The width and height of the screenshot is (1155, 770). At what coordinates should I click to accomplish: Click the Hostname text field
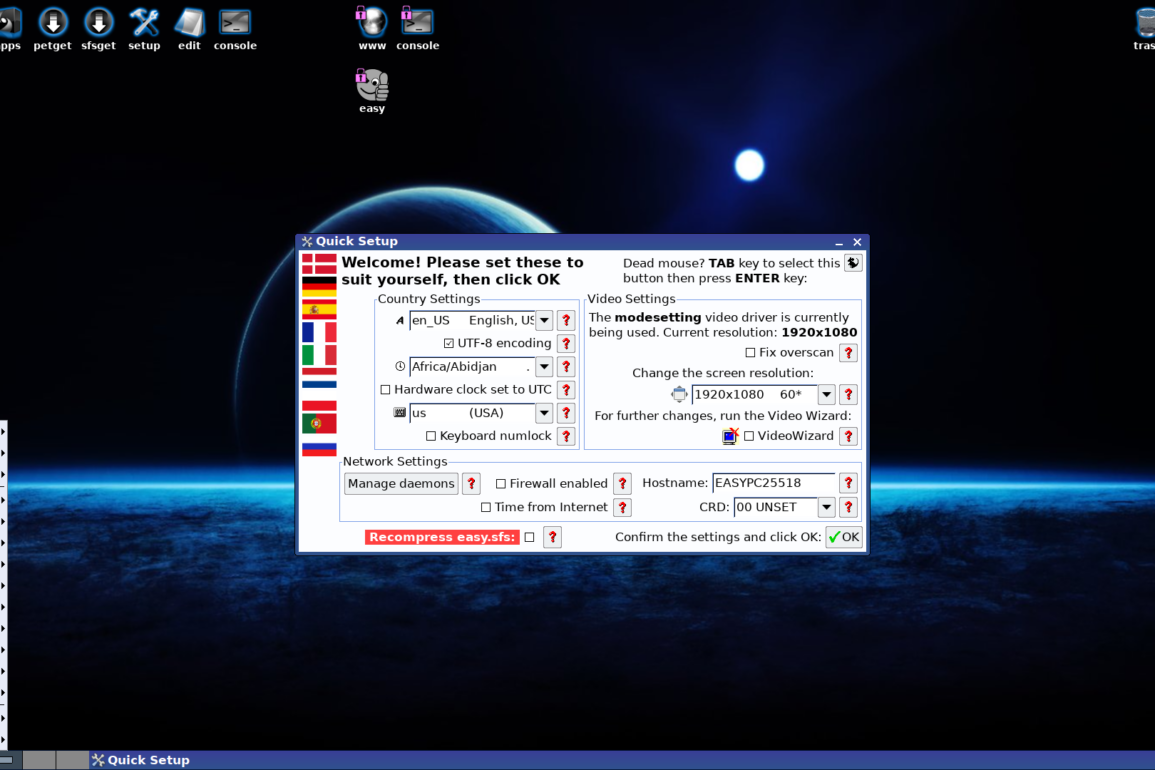pyautogui.click(x=772, y=484)
